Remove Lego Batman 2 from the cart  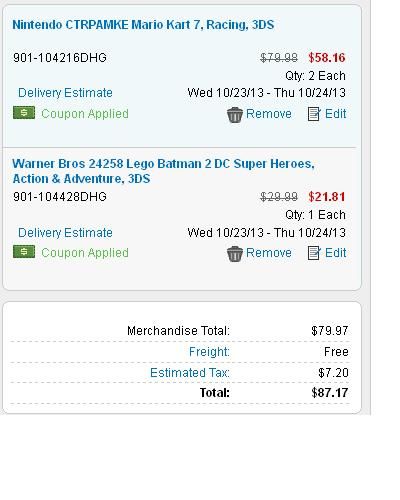[x=269, y=253]
